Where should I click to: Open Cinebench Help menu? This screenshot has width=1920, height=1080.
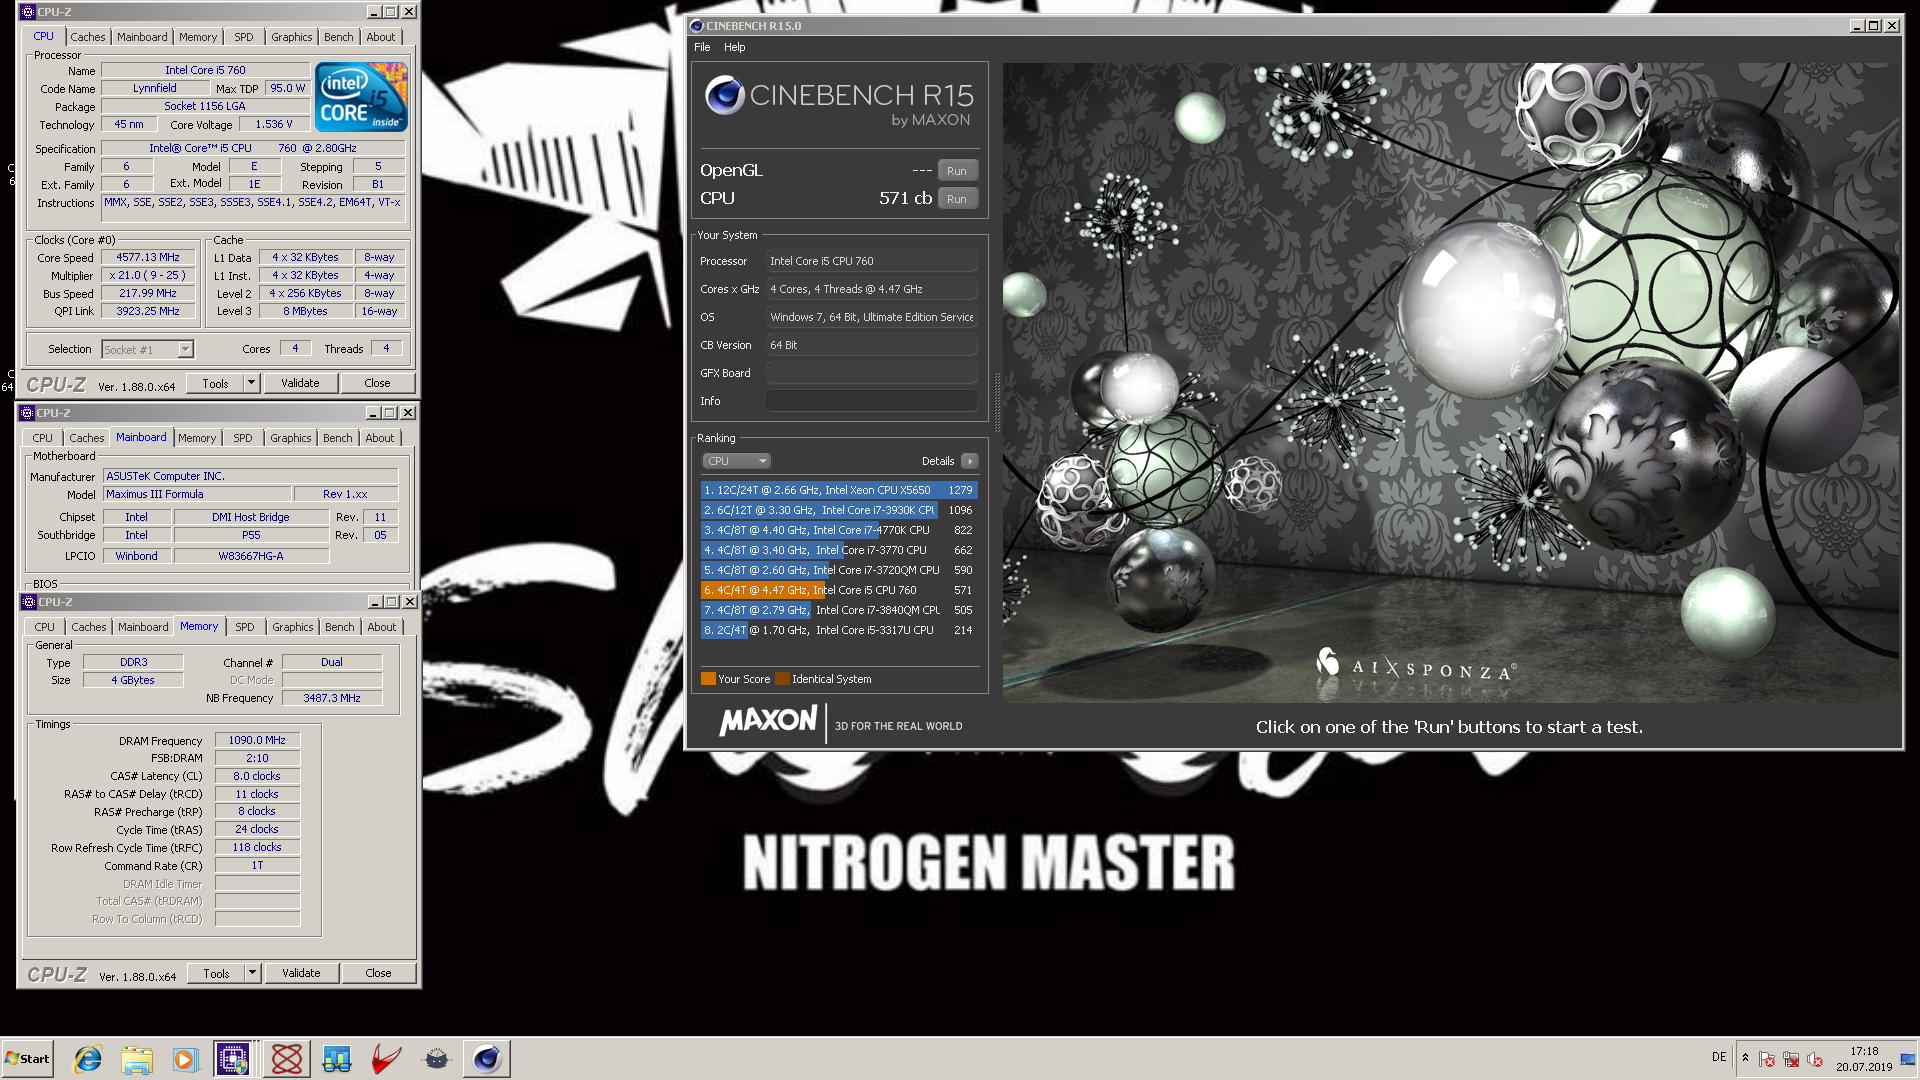coord(734,47)
